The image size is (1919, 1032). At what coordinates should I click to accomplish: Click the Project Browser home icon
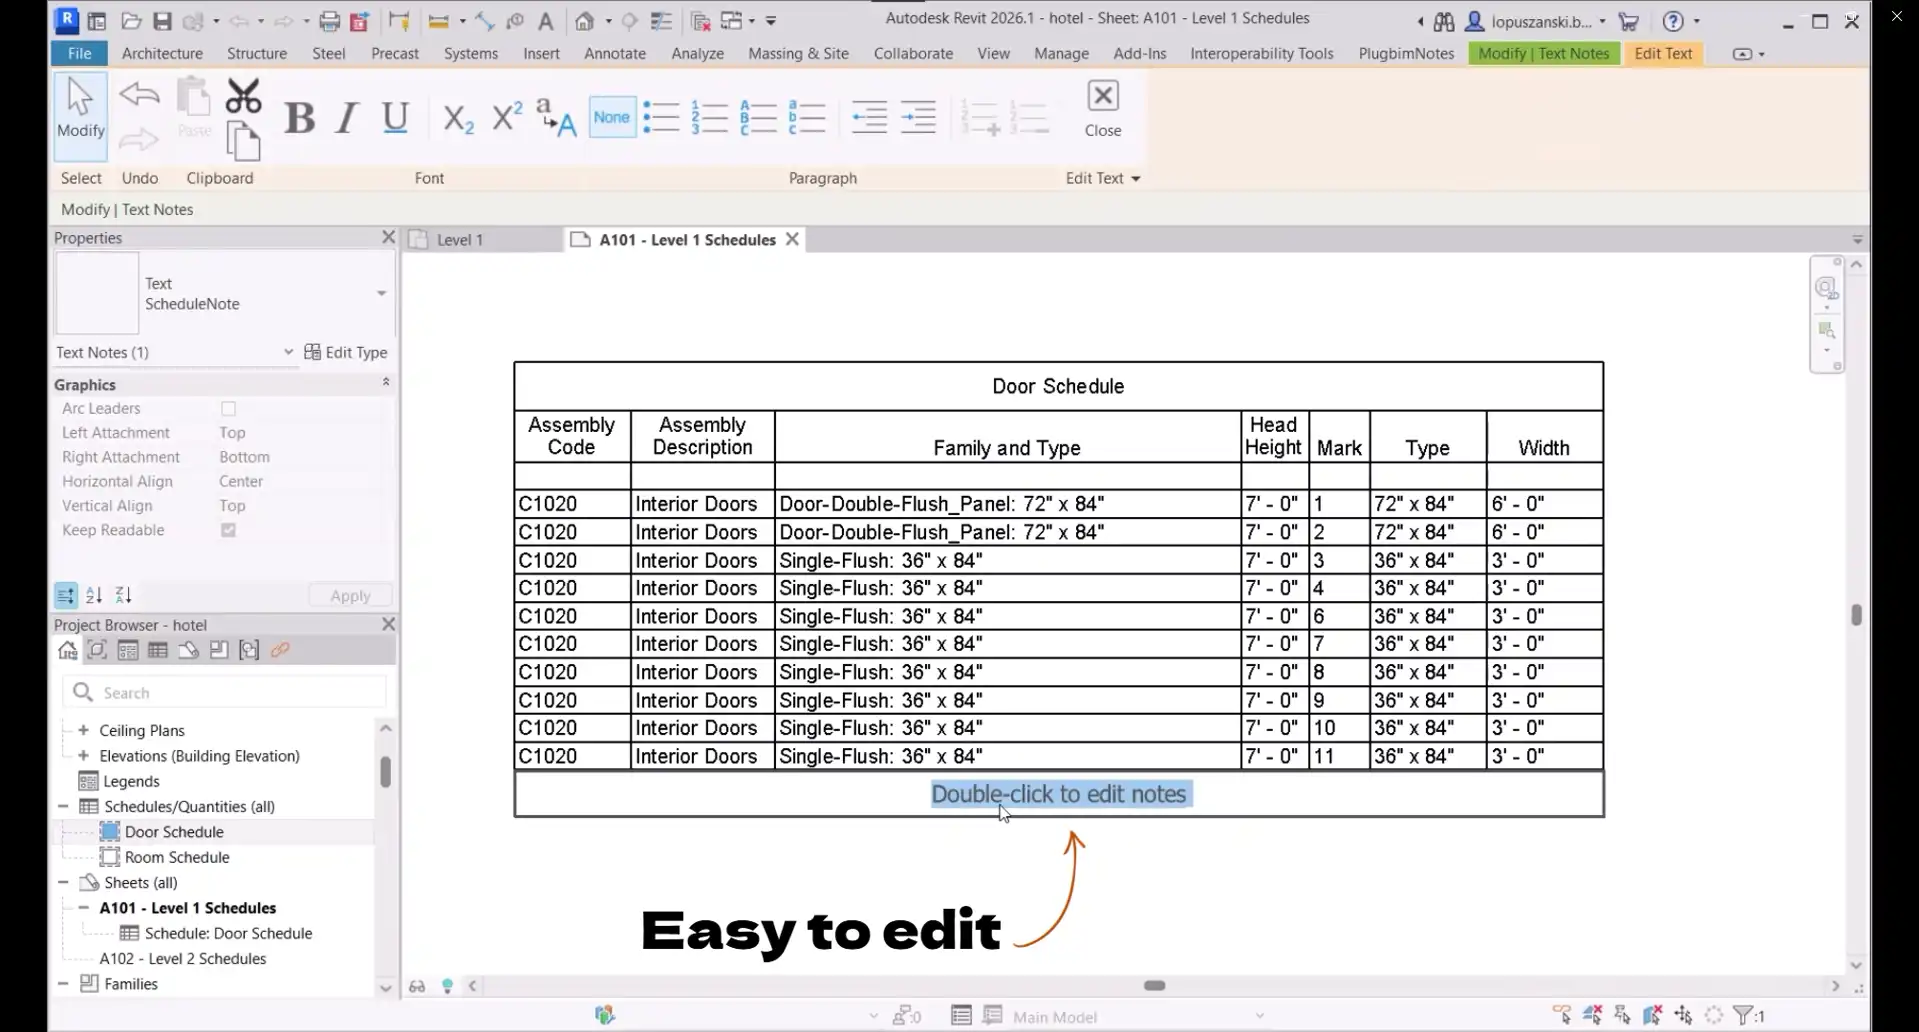(x=67, y=650)
